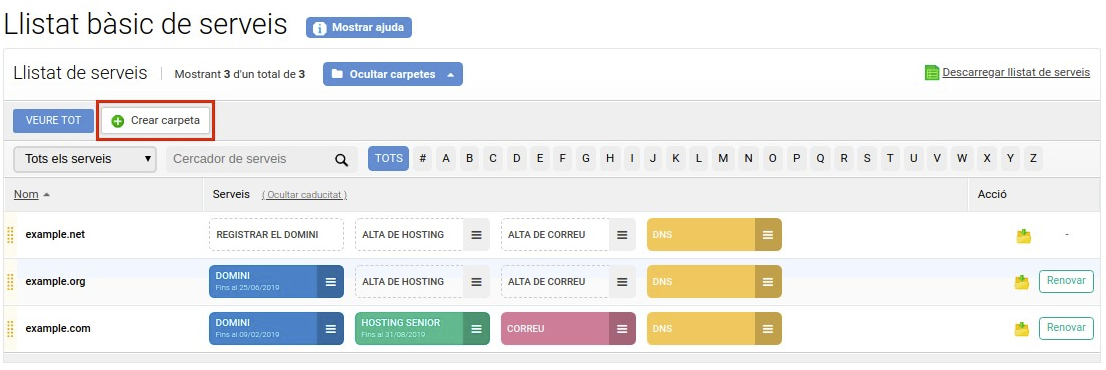1106x370 pixels.
Task: Open hamburger menu on CORREU tile
Action: [x=621, y=328]
